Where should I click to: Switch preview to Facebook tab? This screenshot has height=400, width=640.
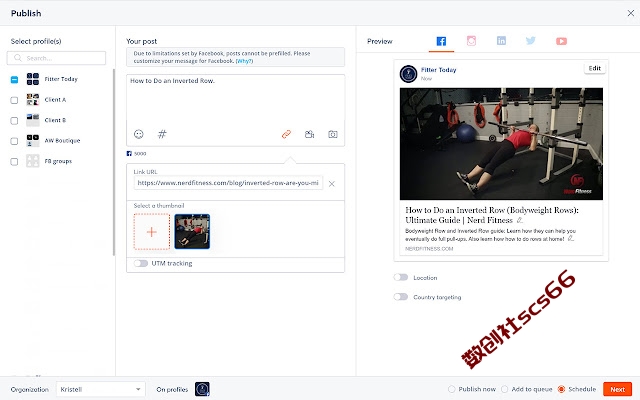click(441, 41)
